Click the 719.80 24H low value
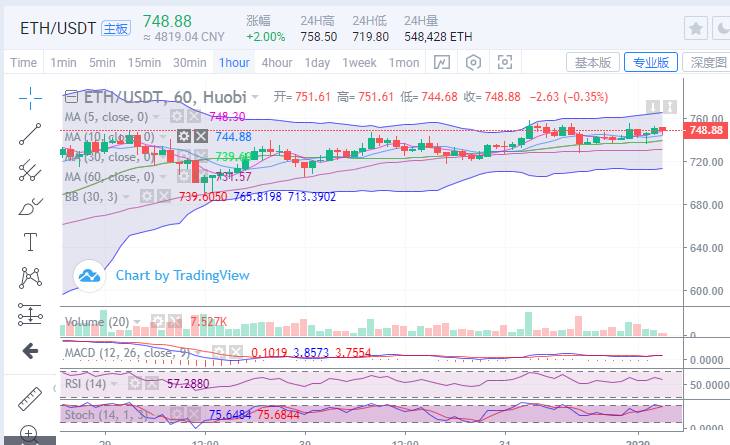Screen dimensions: 730x445 (x=371, y=37)
